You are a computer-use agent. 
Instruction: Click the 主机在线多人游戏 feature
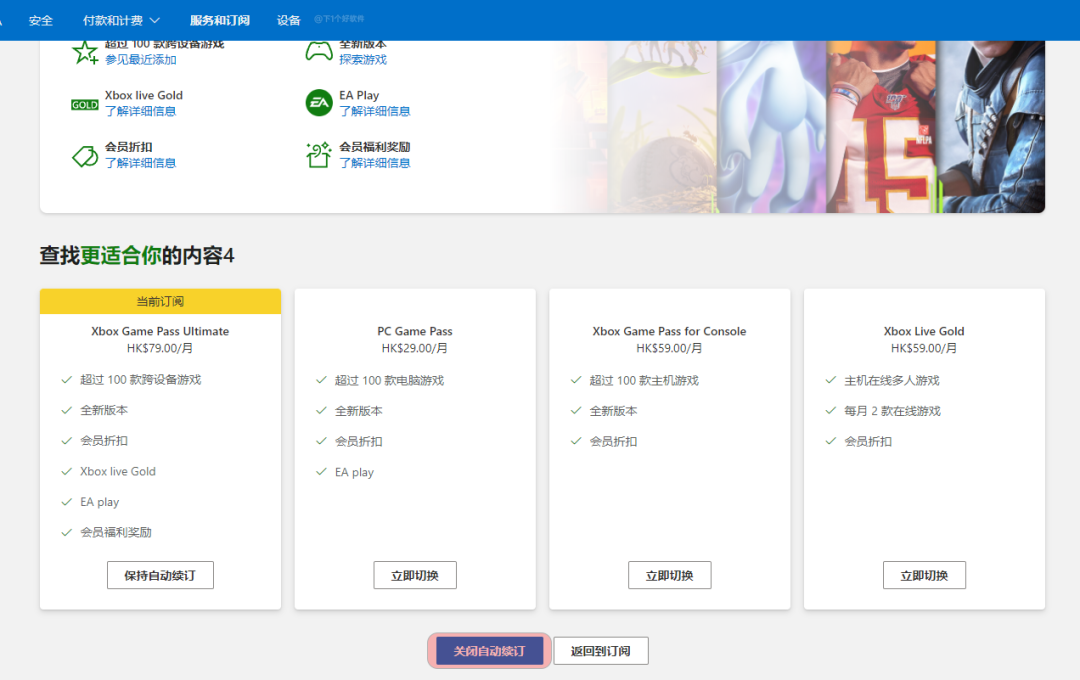892,380
